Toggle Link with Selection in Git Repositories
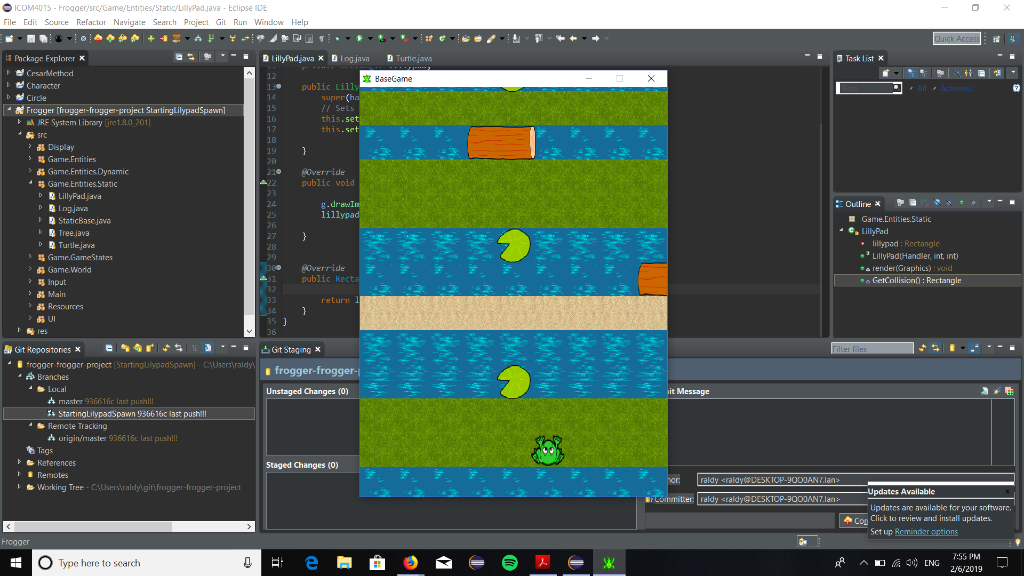This screenshot has width=1024, height=576. pyautogui.click(x=178, y=349)
